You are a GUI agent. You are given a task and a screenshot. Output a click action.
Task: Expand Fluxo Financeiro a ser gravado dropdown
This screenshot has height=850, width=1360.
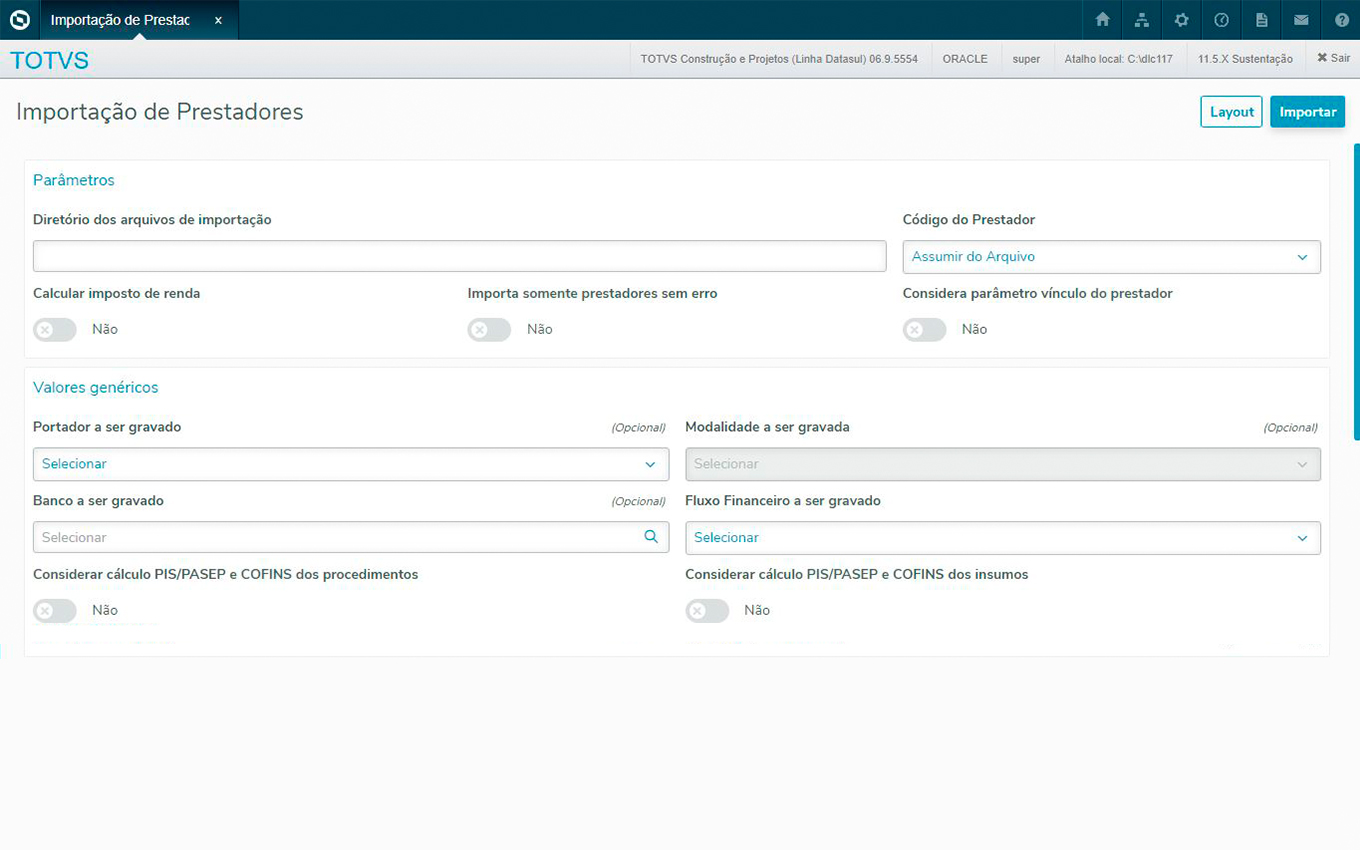click(1002, 538)
